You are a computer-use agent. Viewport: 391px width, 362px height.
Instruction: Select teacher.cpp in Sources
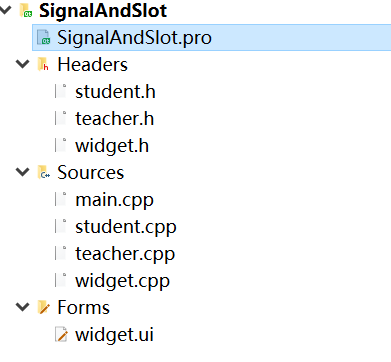tap(125, 254)
